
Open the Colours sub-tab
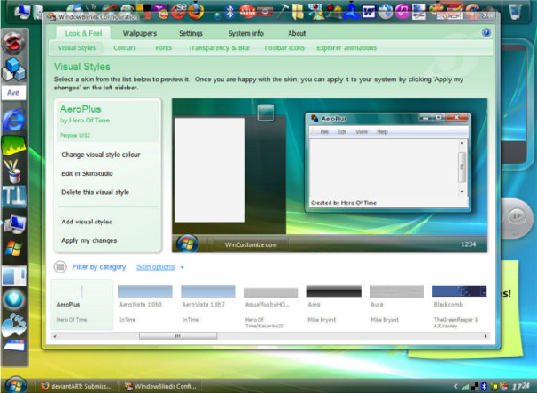(124, 48)
